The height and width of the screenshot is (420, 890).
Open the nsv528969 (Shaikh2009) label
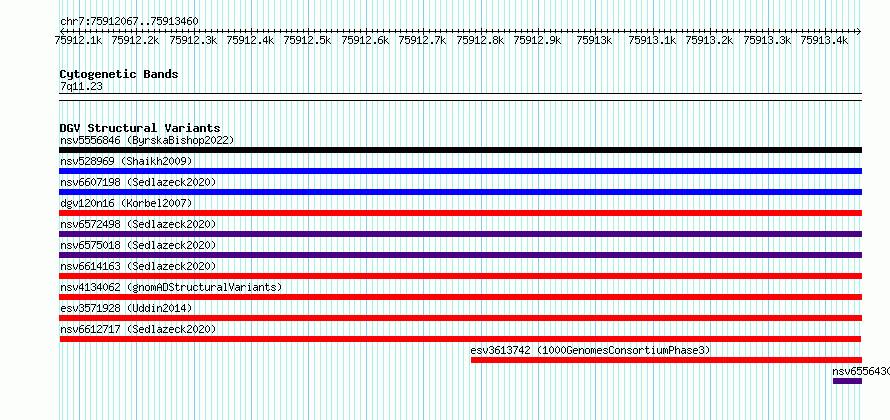(x=126, y=161)
